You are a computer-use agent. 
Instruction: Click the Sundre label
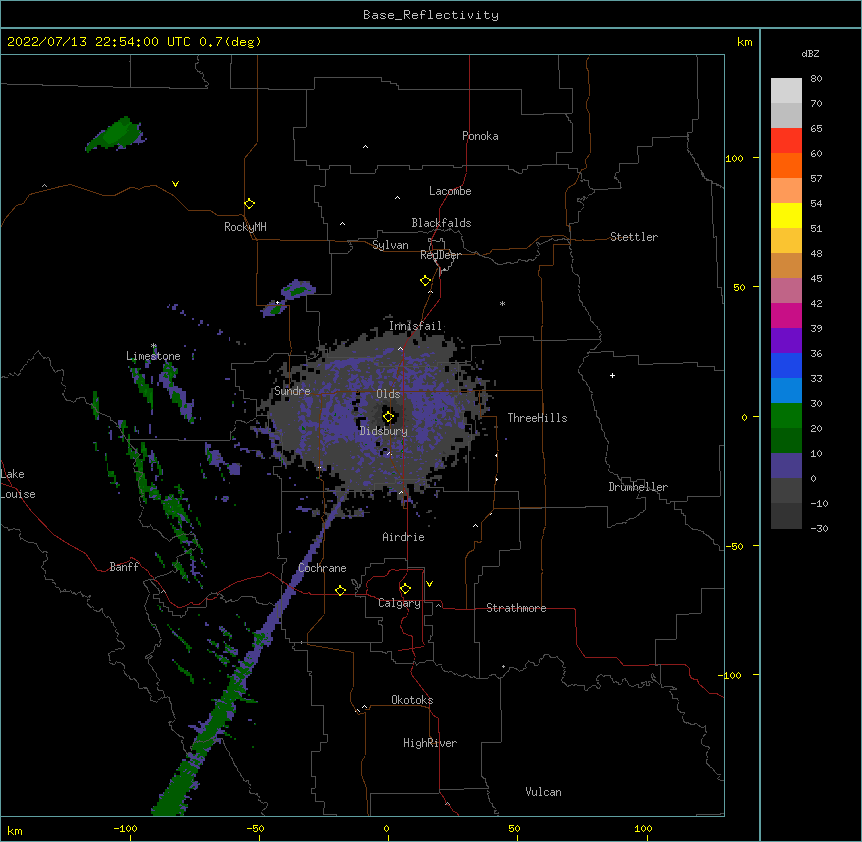click(x=292, y=391)
